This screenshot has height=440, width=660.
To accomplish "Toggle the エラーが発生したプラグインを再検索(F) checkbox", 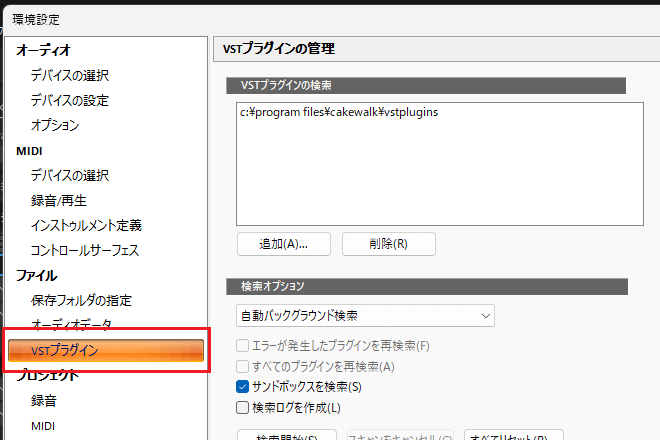I will click(x=241, y=346).
